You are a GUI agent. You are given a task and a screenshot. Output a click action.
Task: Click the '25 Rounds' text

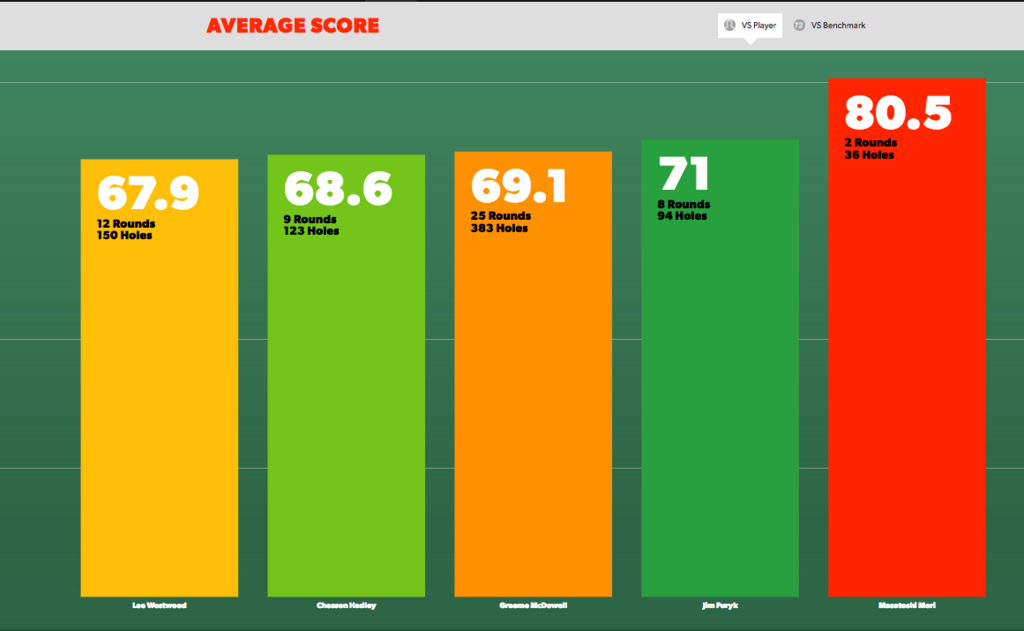coord(501,216)
